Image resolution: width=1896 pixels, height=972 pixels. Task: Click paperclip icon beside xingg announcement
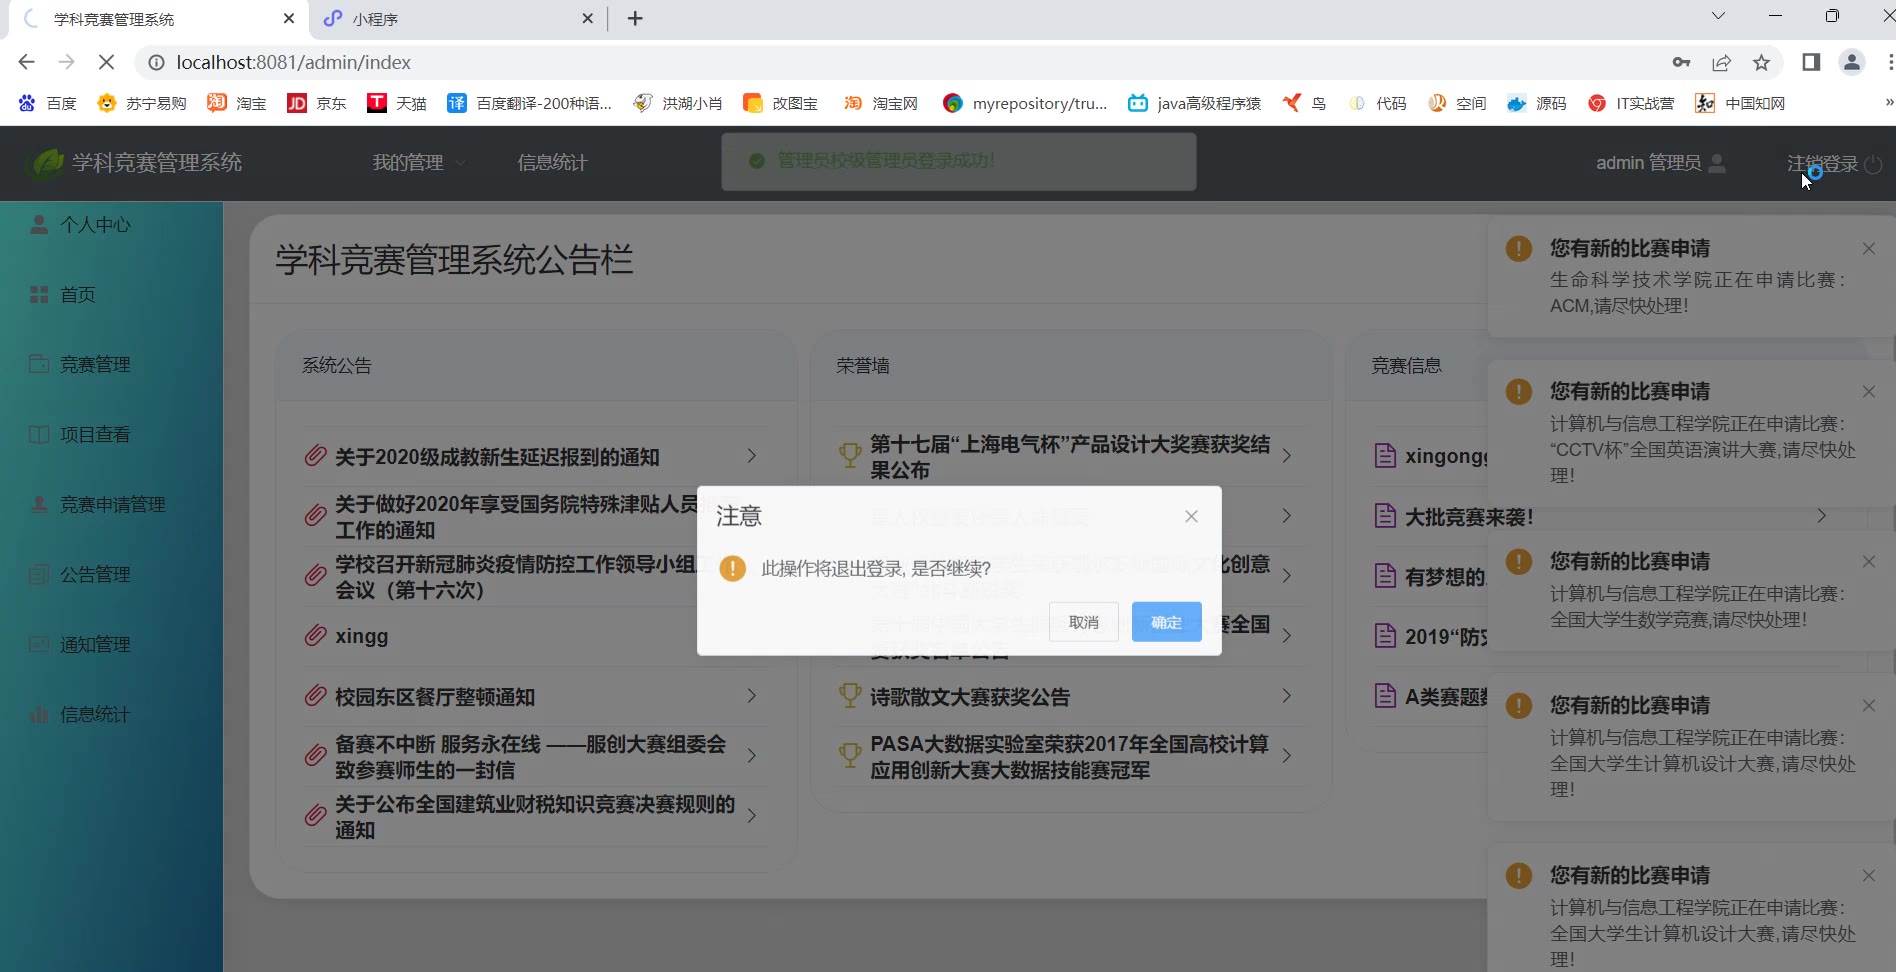(x=316, y=636)
